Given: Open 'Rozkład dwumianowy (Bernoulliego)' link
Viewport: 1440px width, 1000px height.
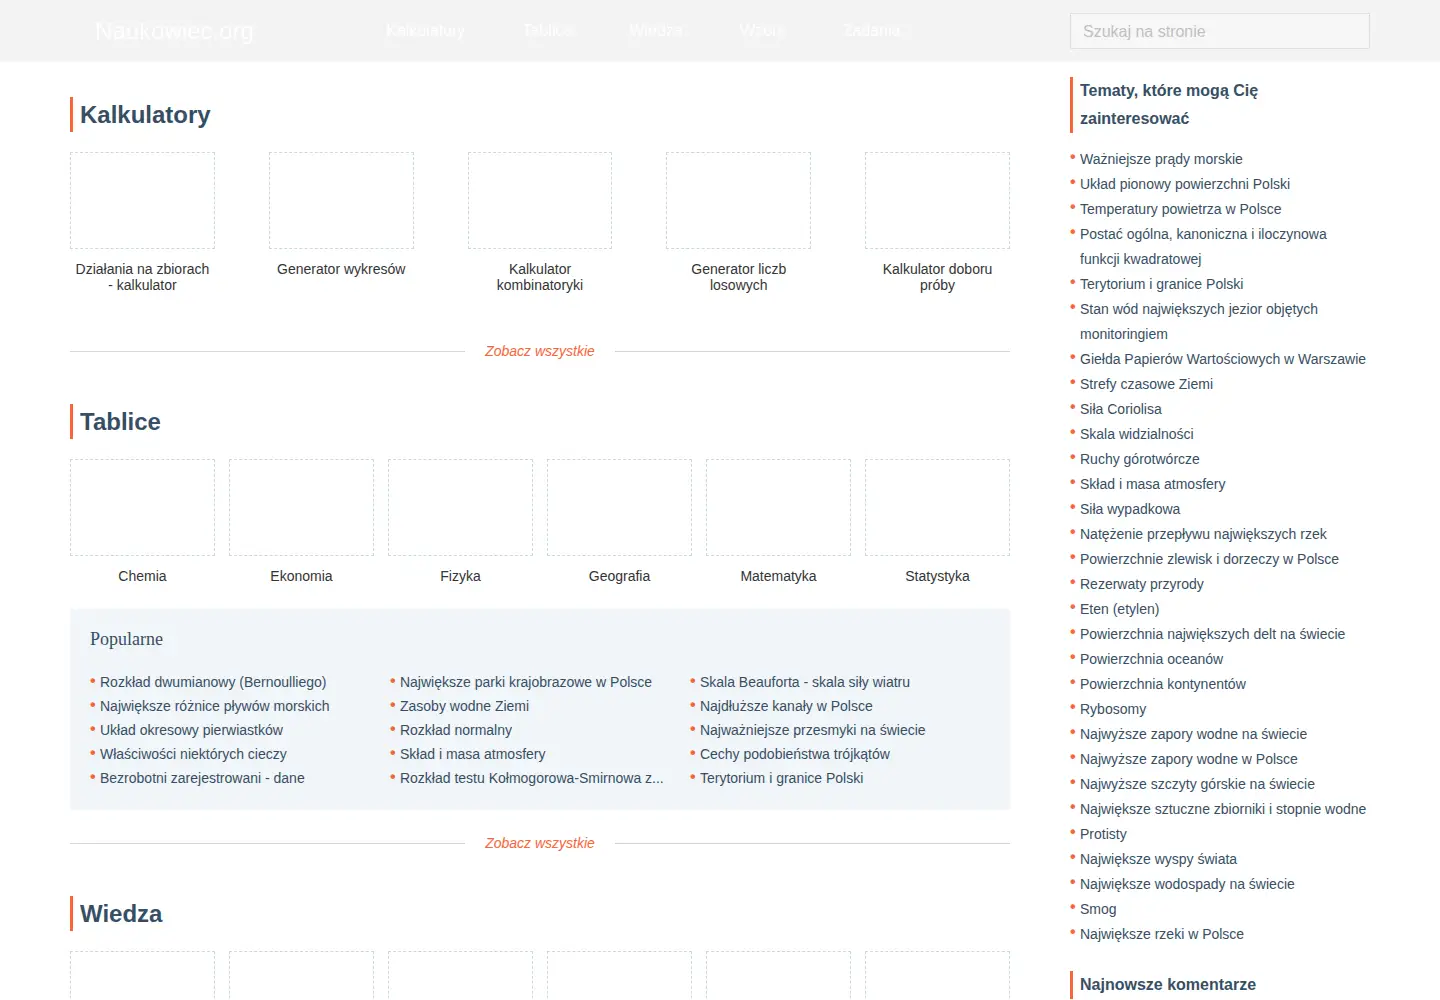Looking at the screenshot, I should (213, 682).
